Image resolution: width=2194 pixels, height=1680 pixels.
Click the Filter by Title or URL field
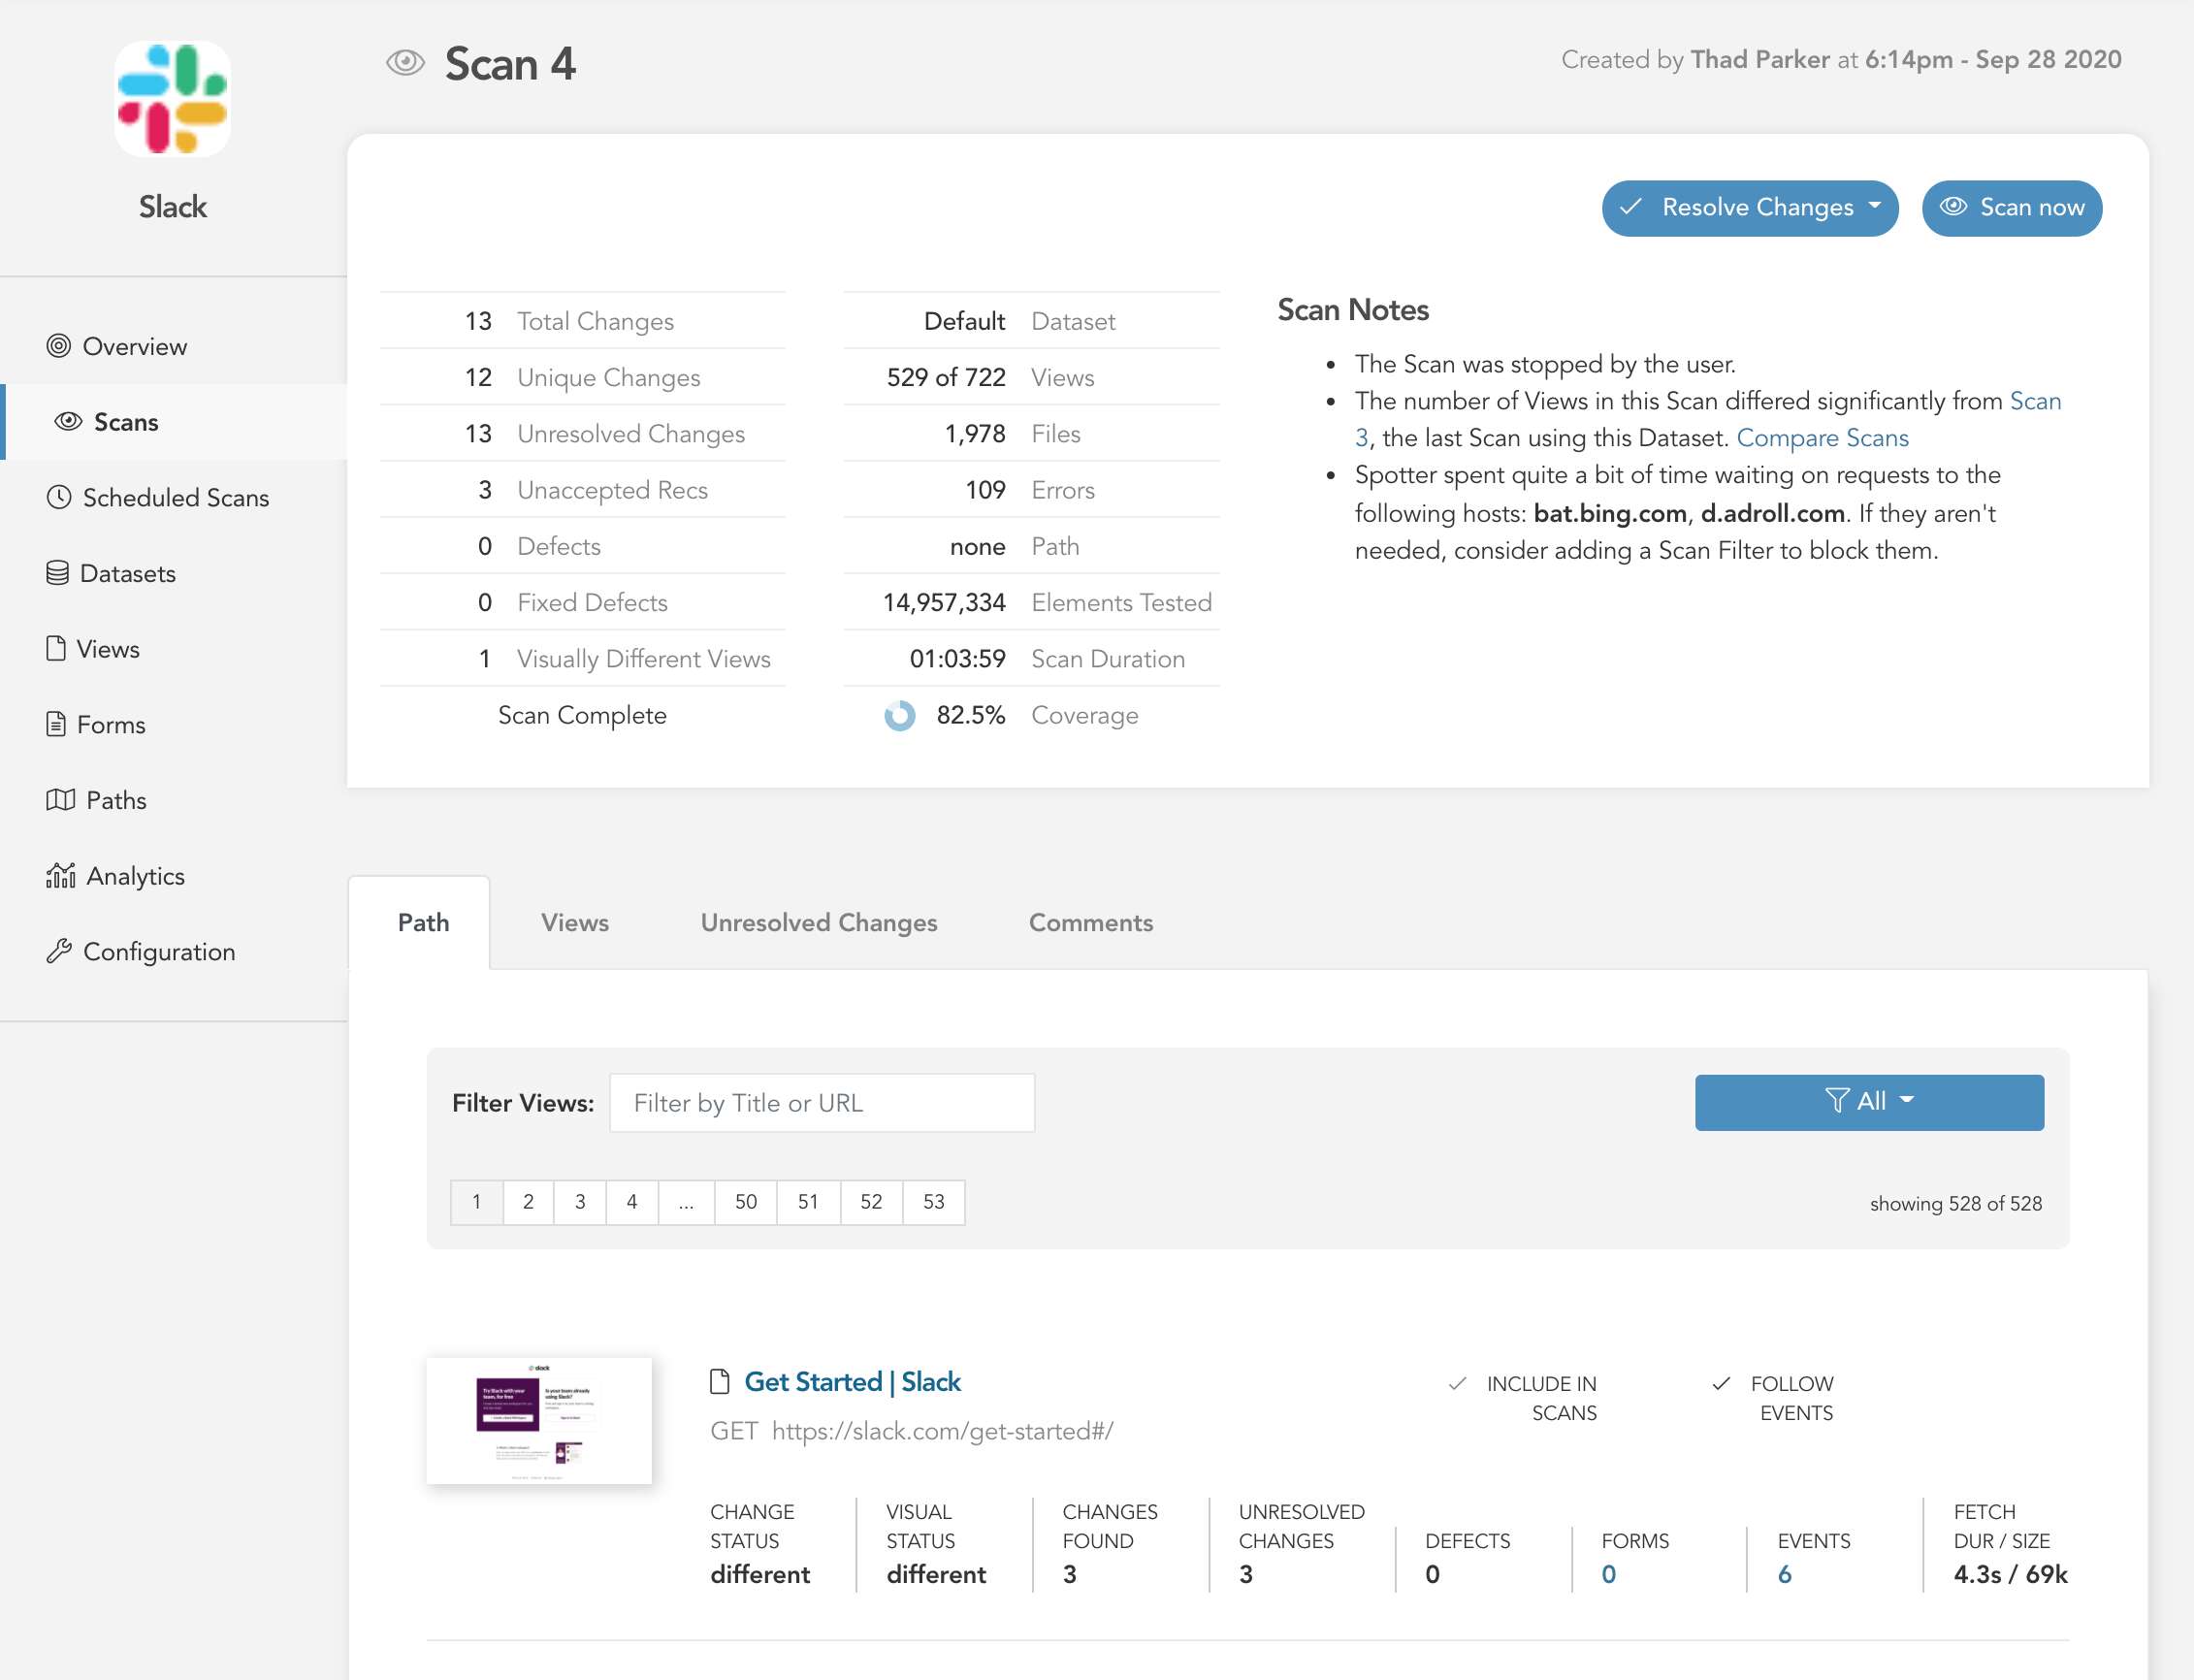[821, 1103]
